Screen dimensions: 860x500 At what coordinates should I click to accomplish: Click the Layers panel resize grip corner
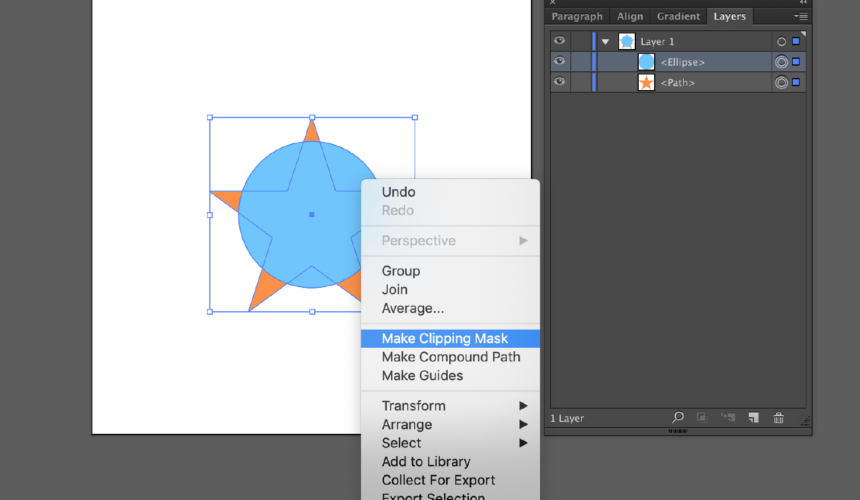(x=805, y=421)
